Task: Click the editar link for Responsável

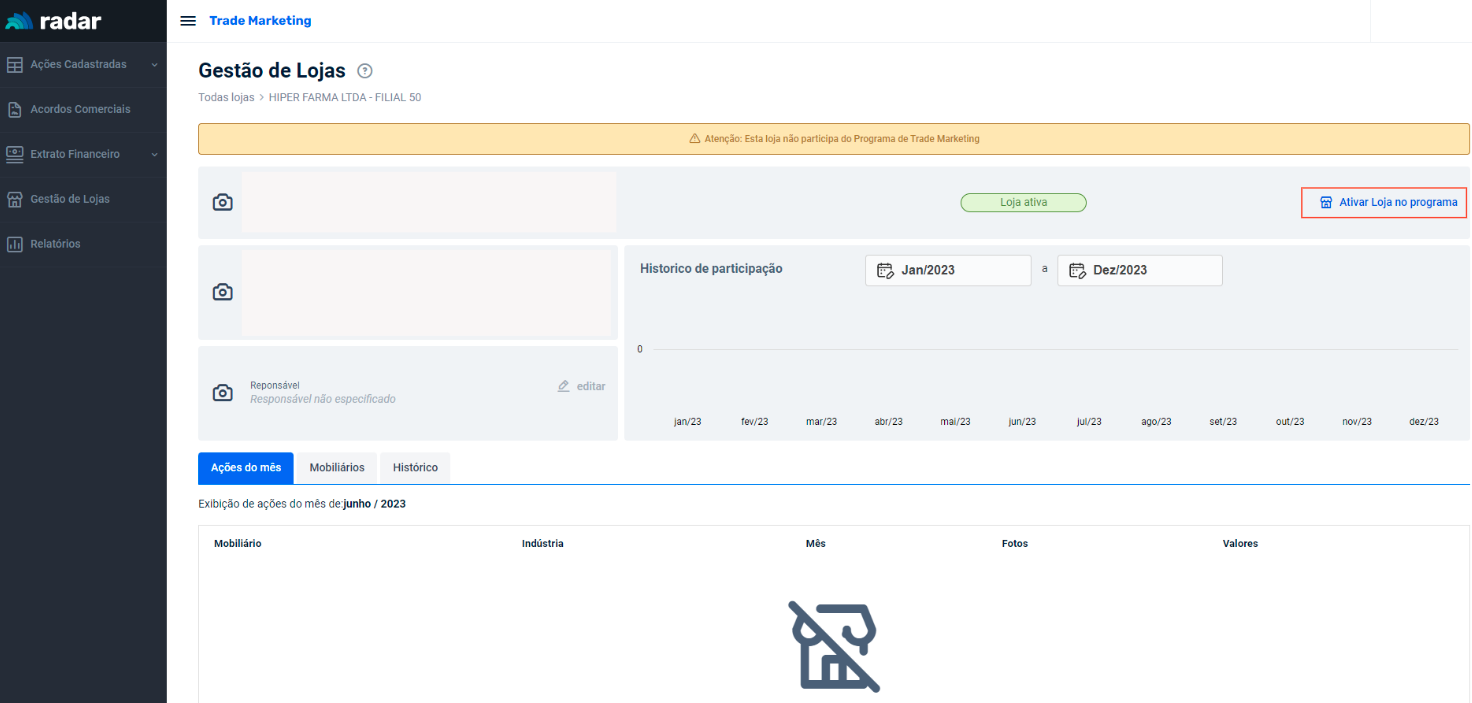Action: pyautogui.click(x=581, y=386)
